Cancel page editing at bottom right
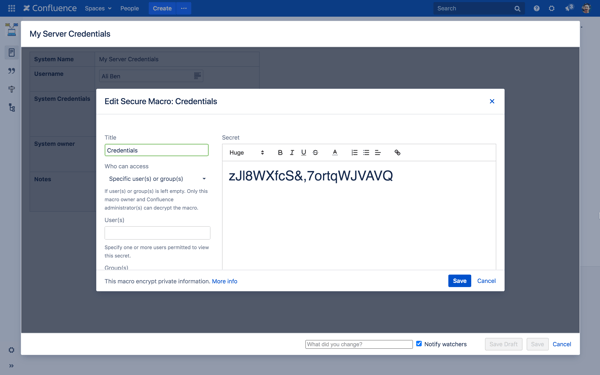 click(x=562, y=344)
